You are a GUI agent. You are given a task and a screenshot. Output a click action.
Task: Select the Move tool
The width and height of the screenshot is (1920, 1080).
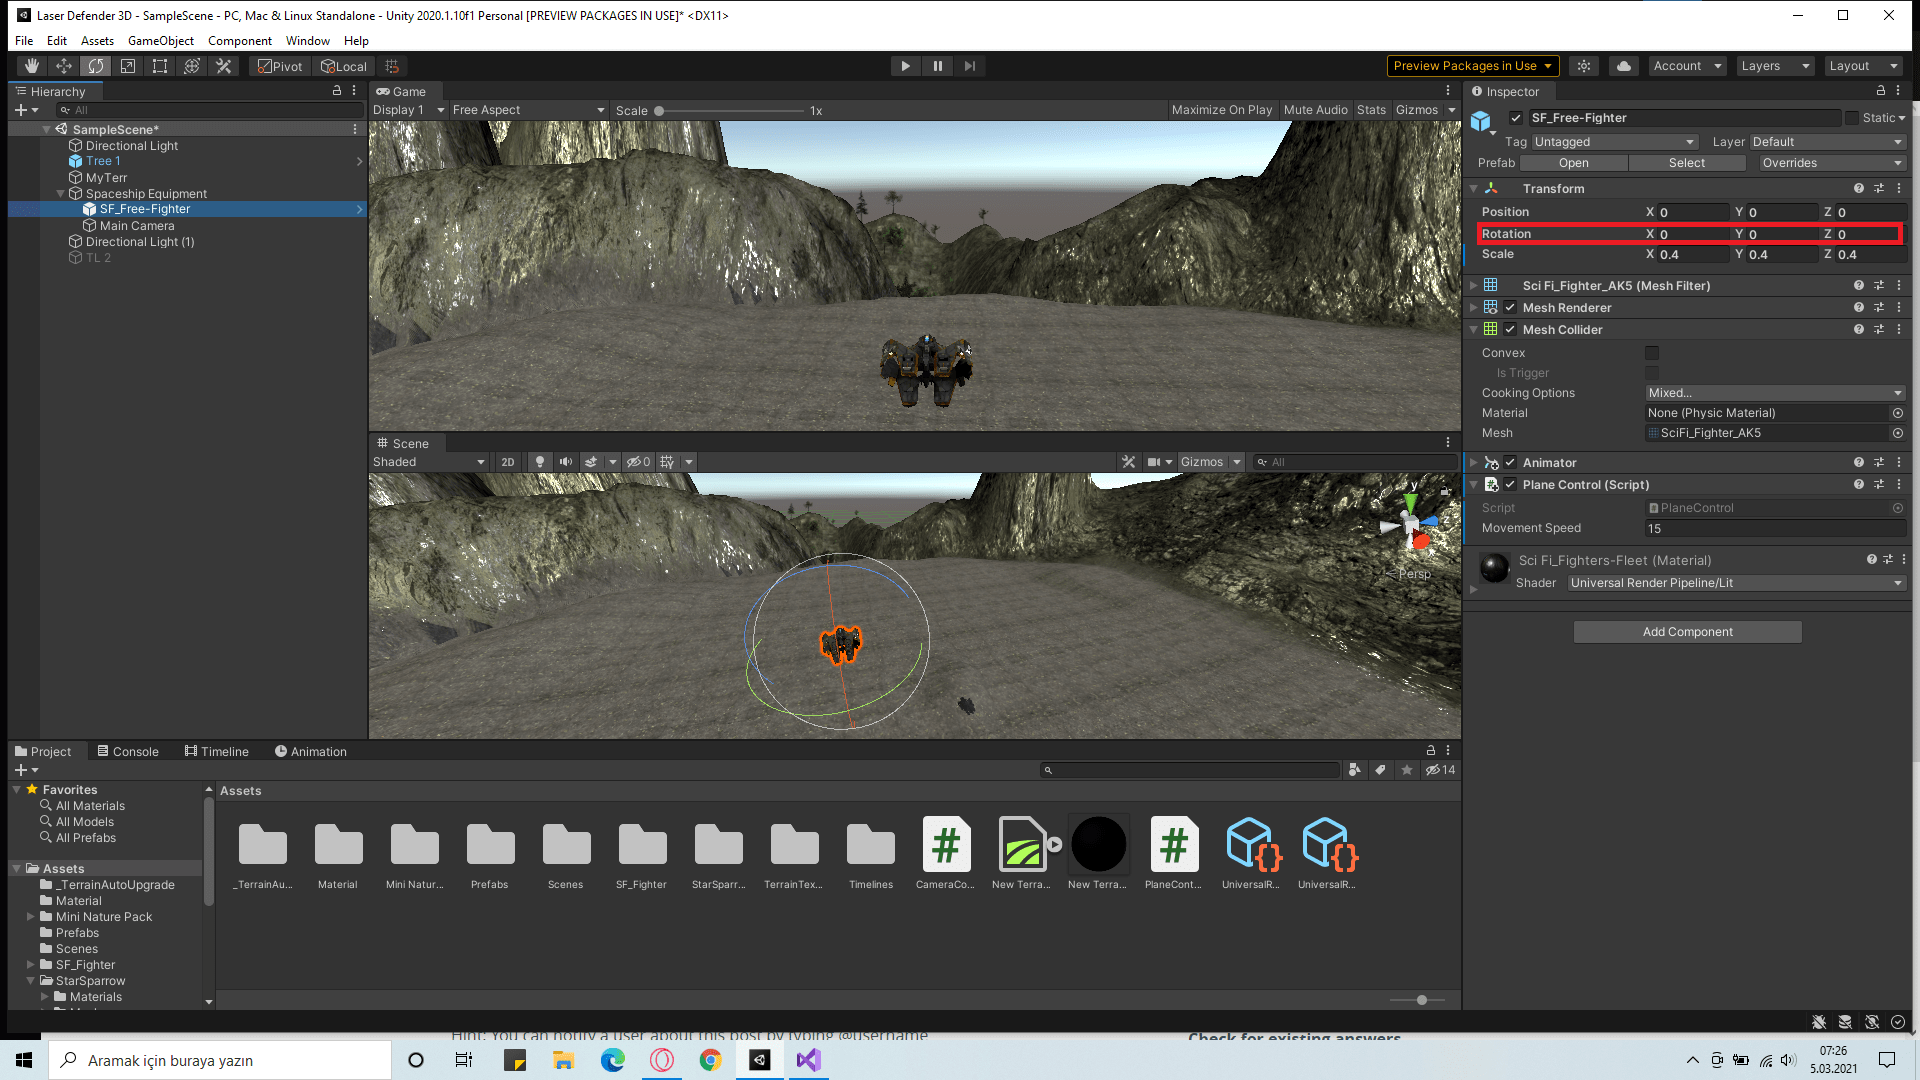[64, 66]
